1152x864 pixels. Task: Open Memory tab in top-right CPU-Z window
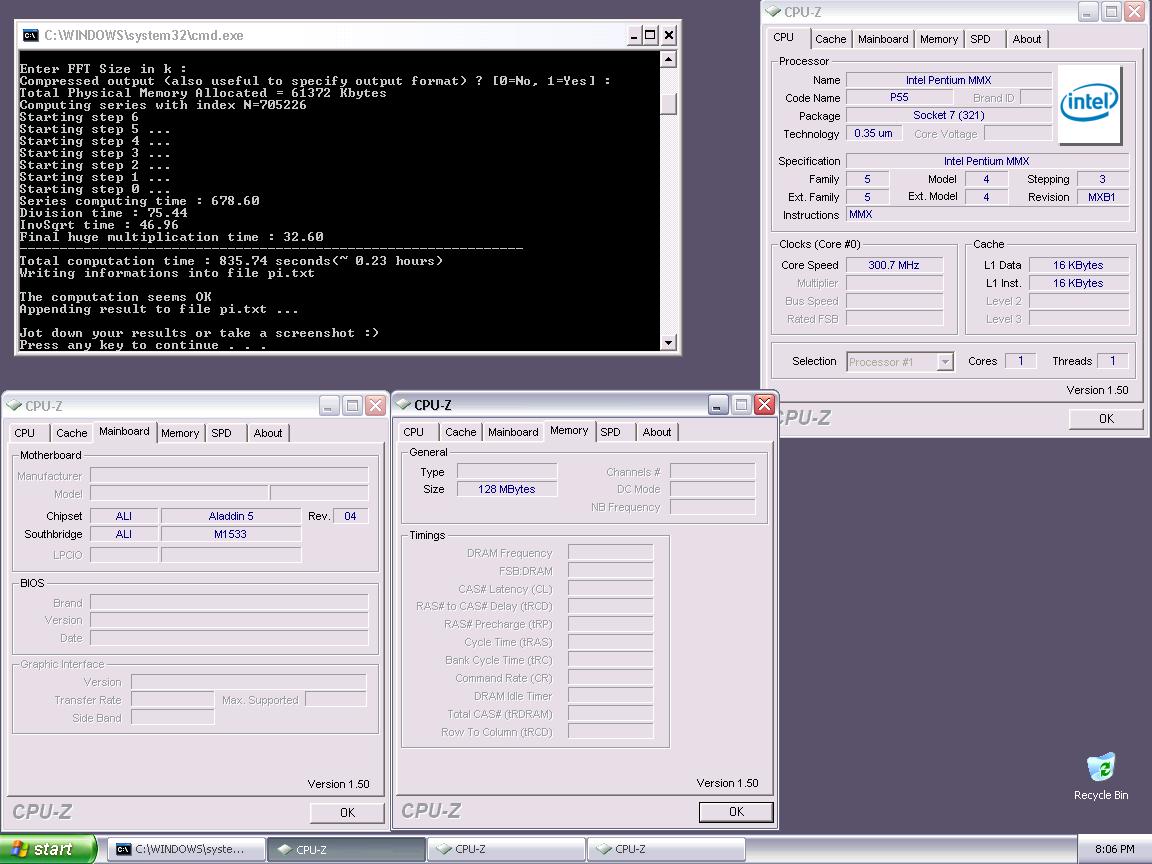pyautogui.click(x=938, y=39)
